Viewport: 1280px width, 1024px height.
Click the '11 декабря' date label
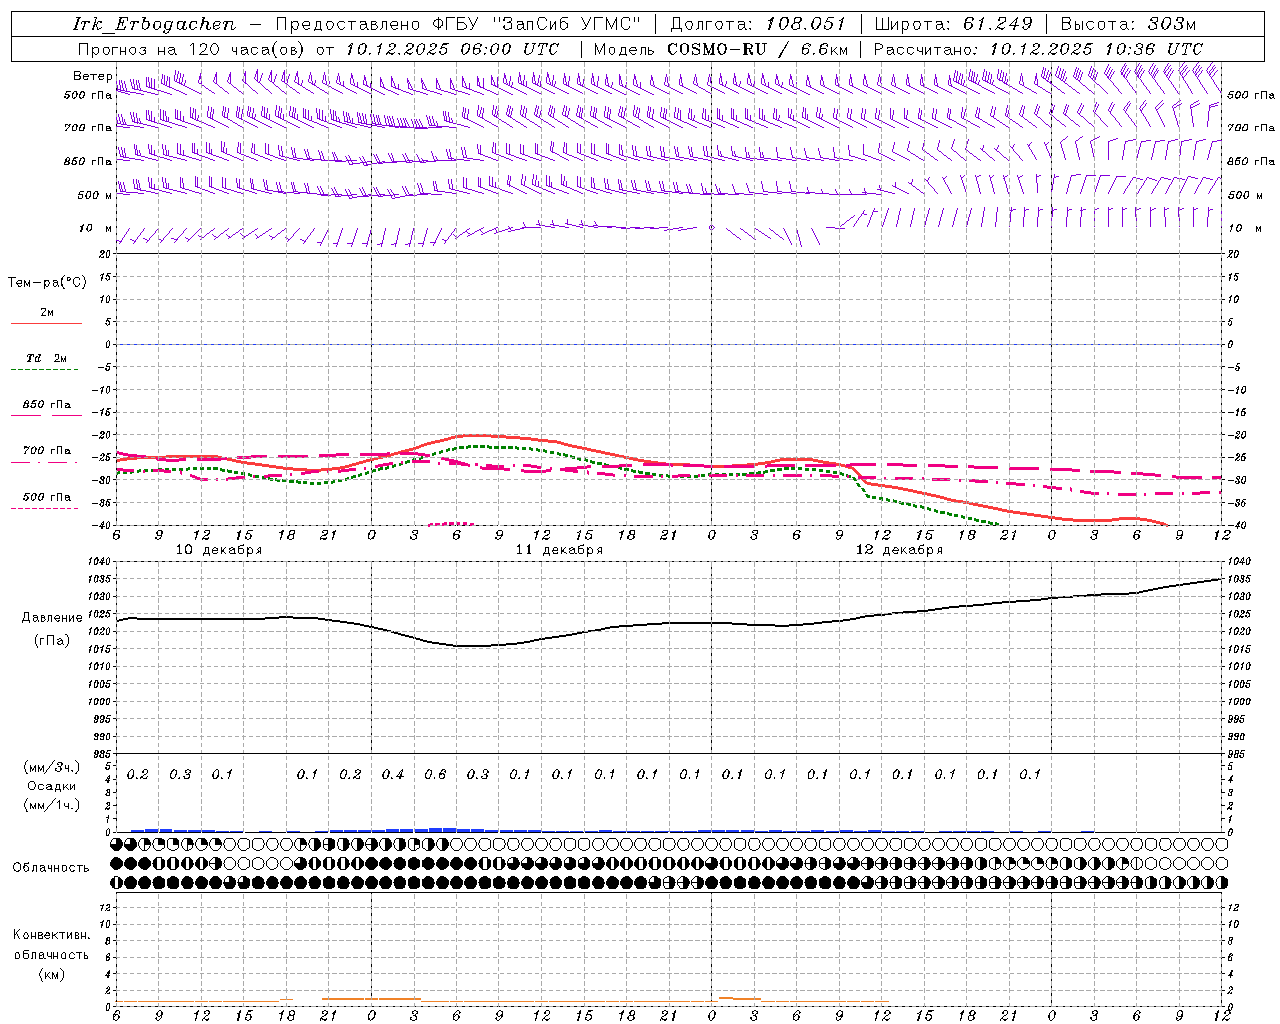(559, 550)
